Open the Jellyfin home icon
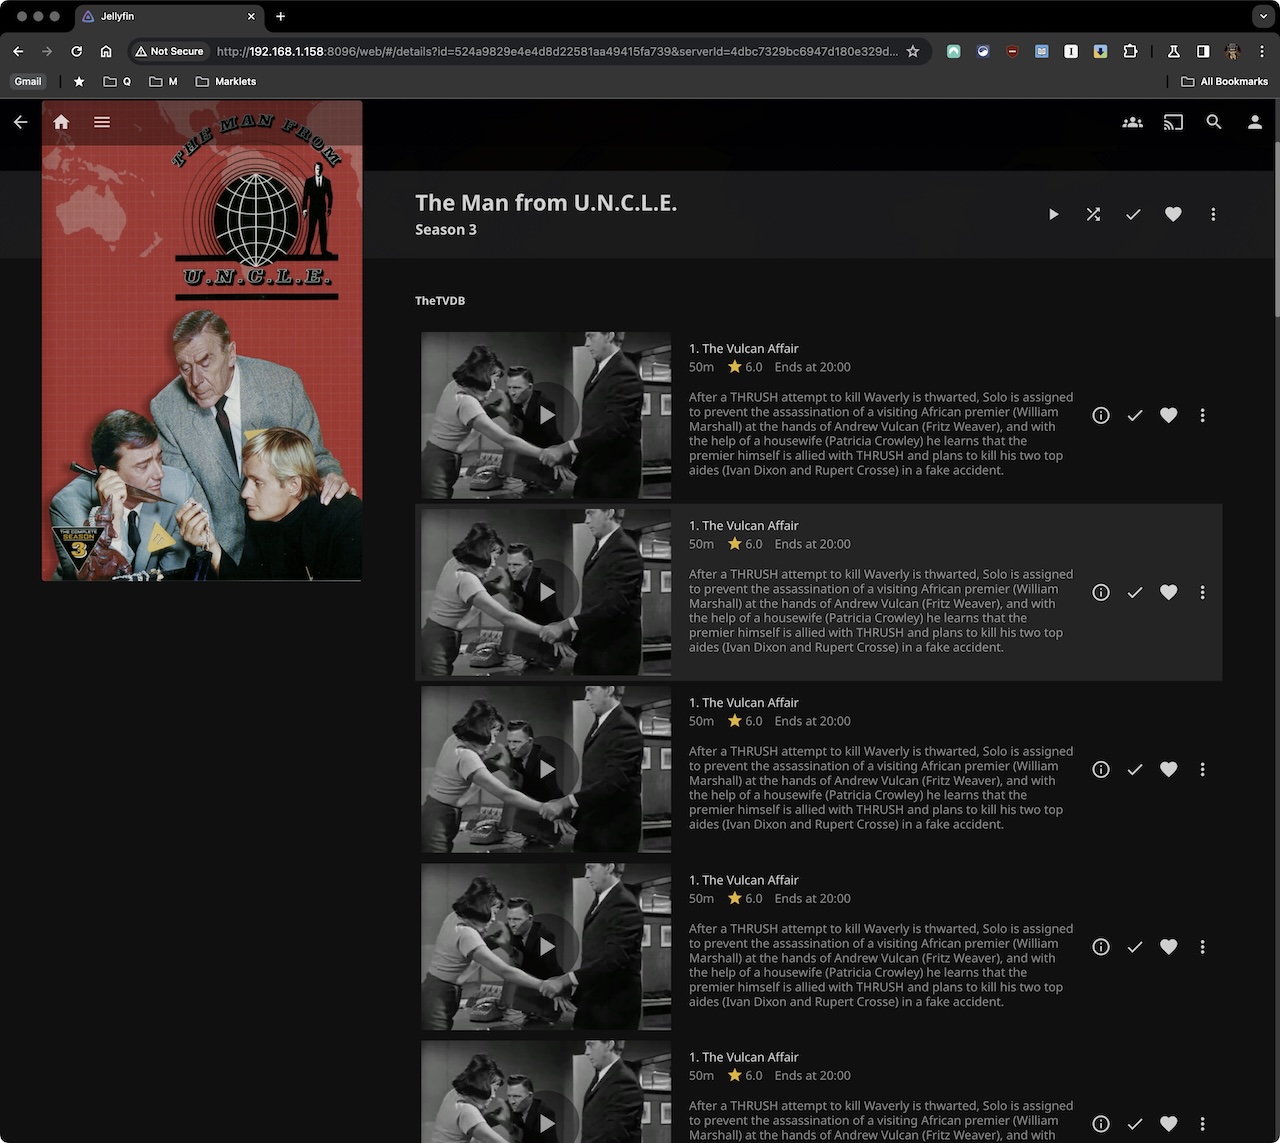The width and height of the screenshot is (1280, 1143). coord(61,122)
